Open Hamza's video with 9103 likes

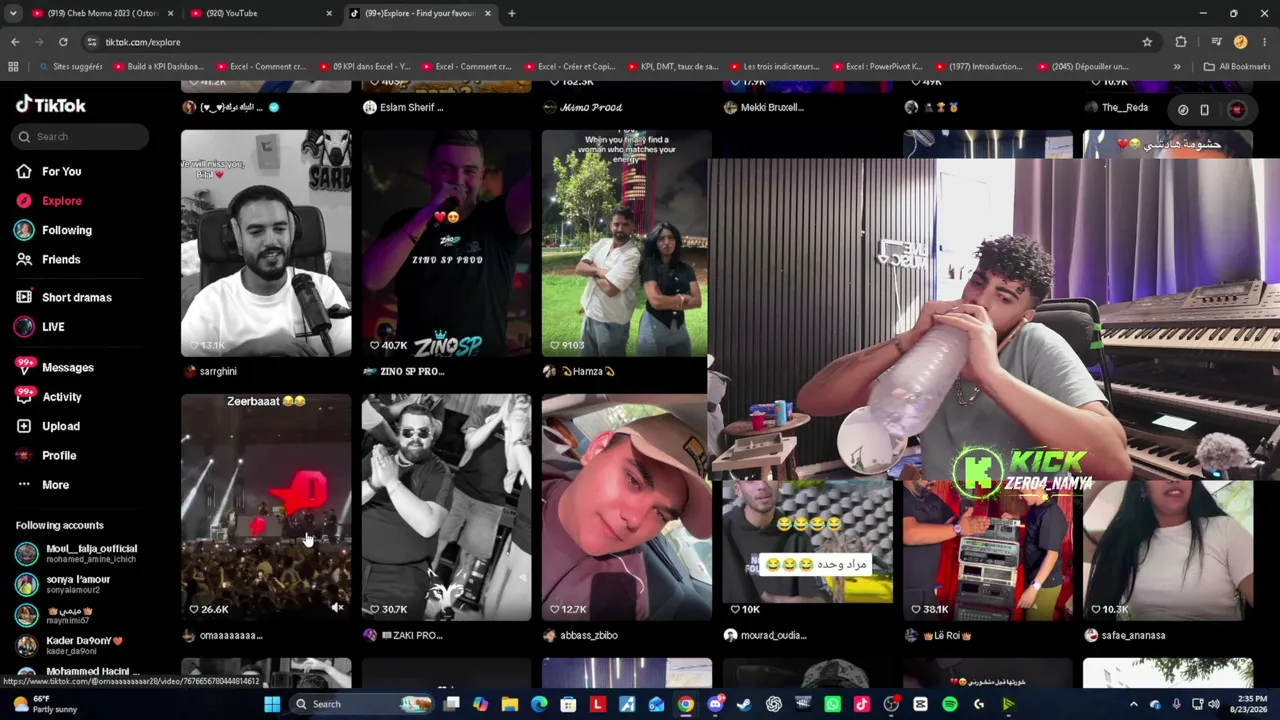point(626,243)
